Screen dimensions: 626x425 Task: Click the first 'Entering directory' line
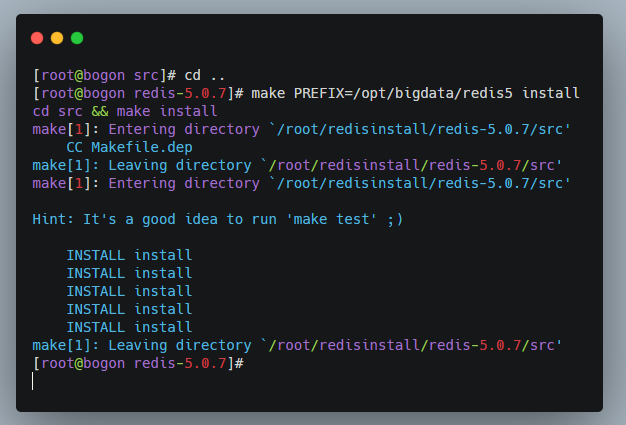301,129
